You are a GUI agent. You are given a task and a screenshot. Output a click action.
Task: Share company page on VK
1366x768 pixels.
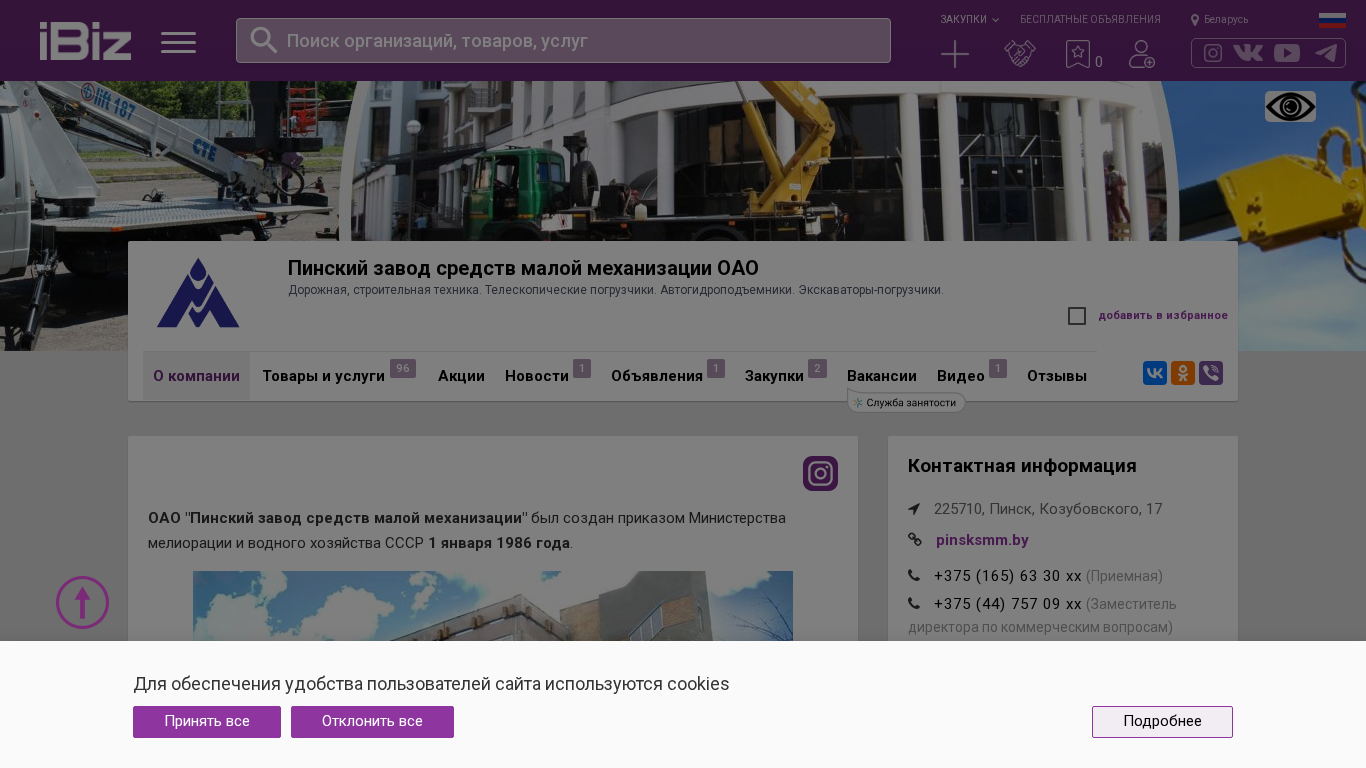[1155, 373]
